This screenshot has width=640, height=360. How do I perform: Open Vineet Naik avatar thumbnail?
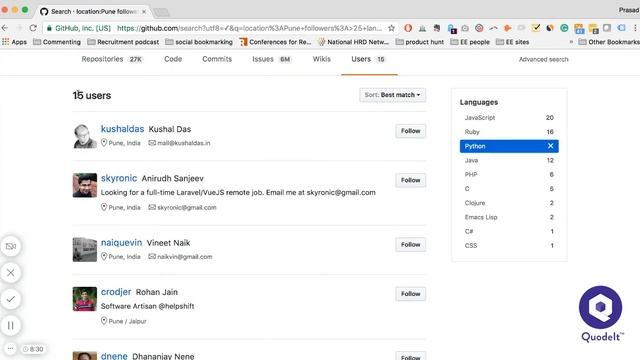(x=84, y=249)
